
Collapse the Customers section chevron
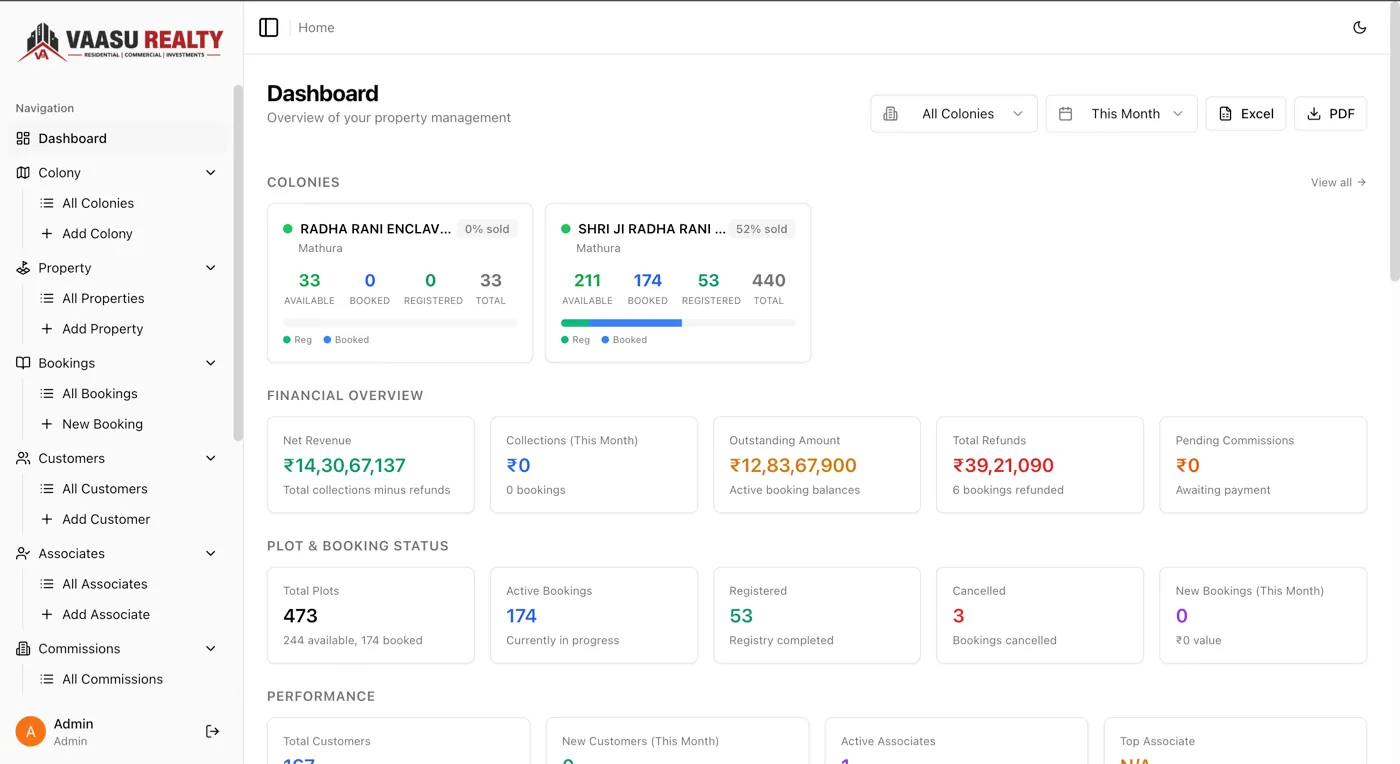211,458
